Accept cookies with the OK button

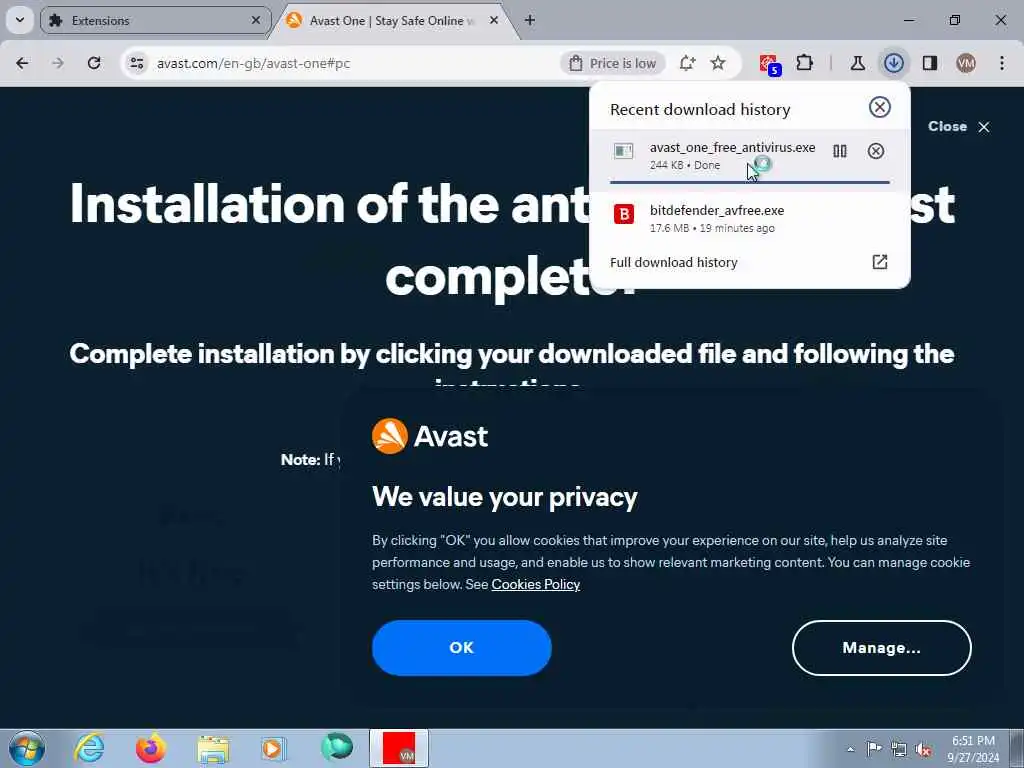(x=462, y=648)
